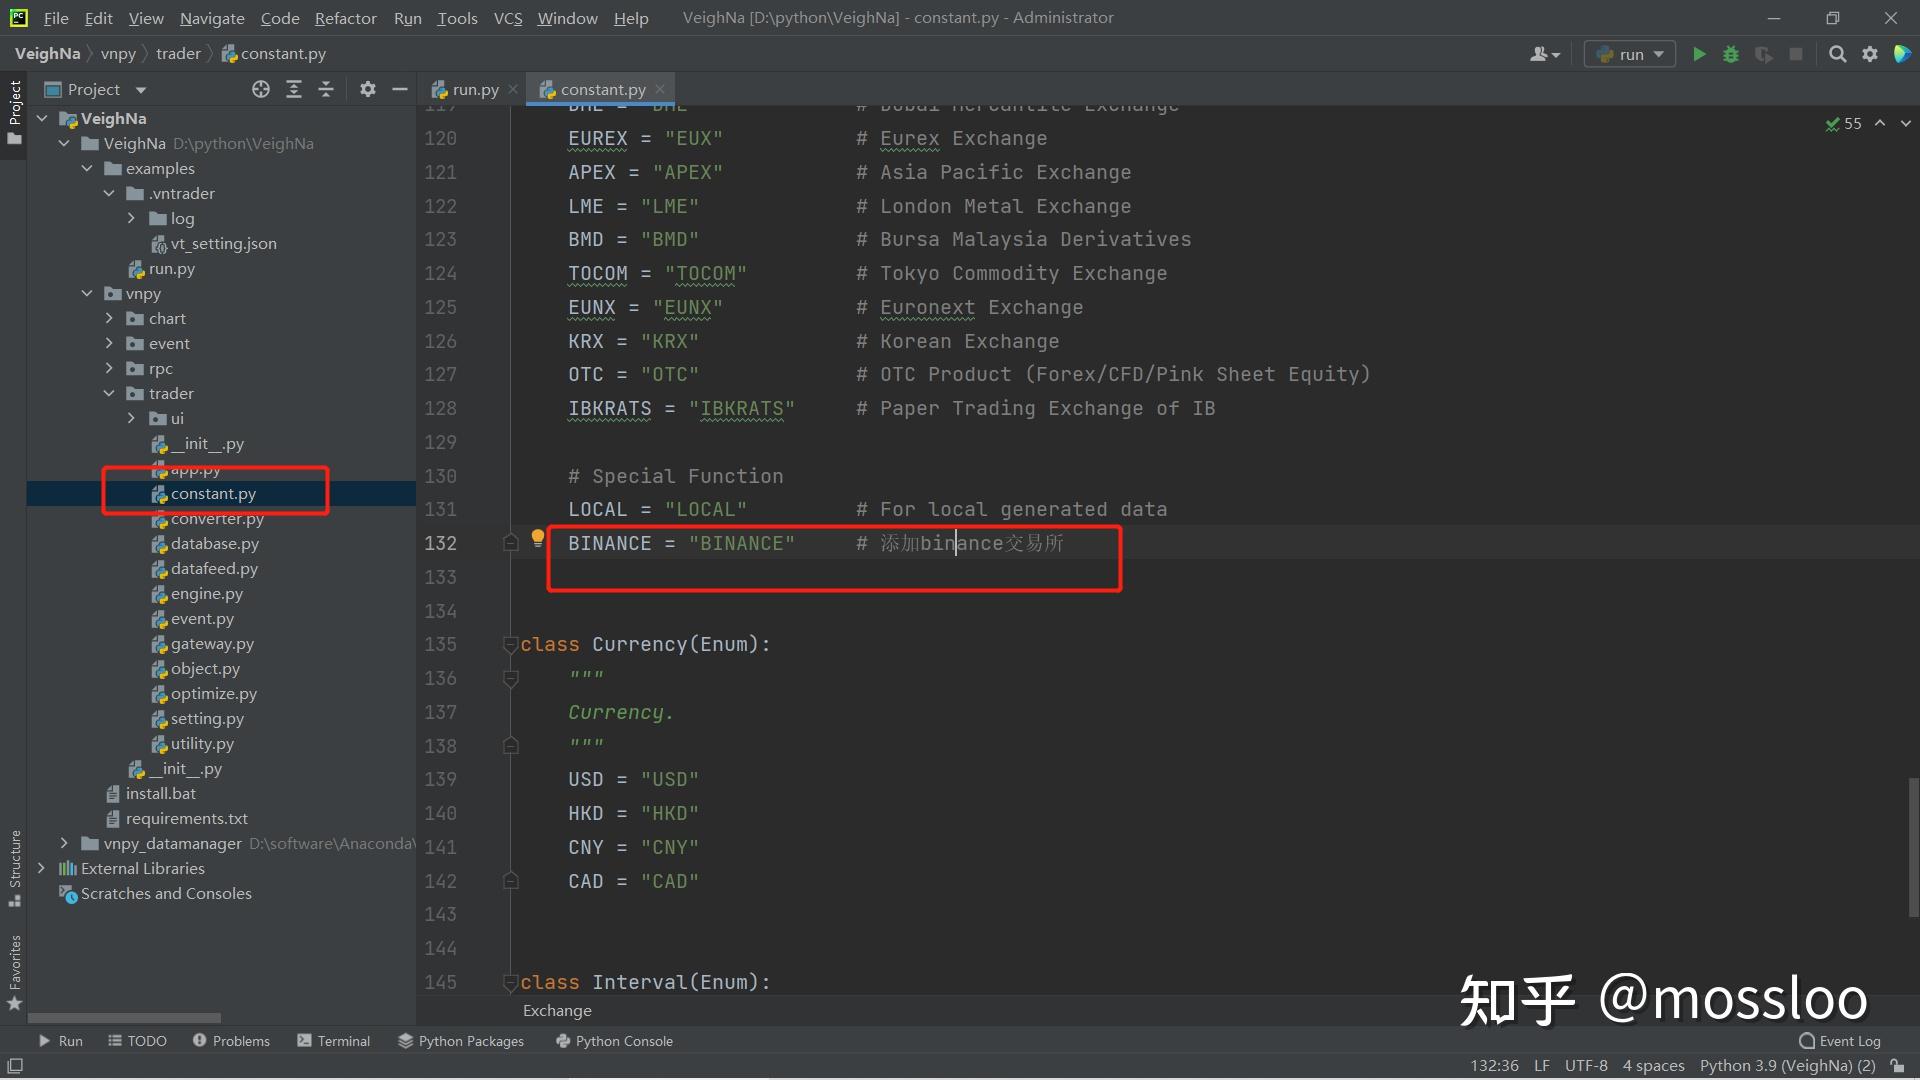Open the Event Log
This screenshot has height=1080, width=1920.
1840,1041
